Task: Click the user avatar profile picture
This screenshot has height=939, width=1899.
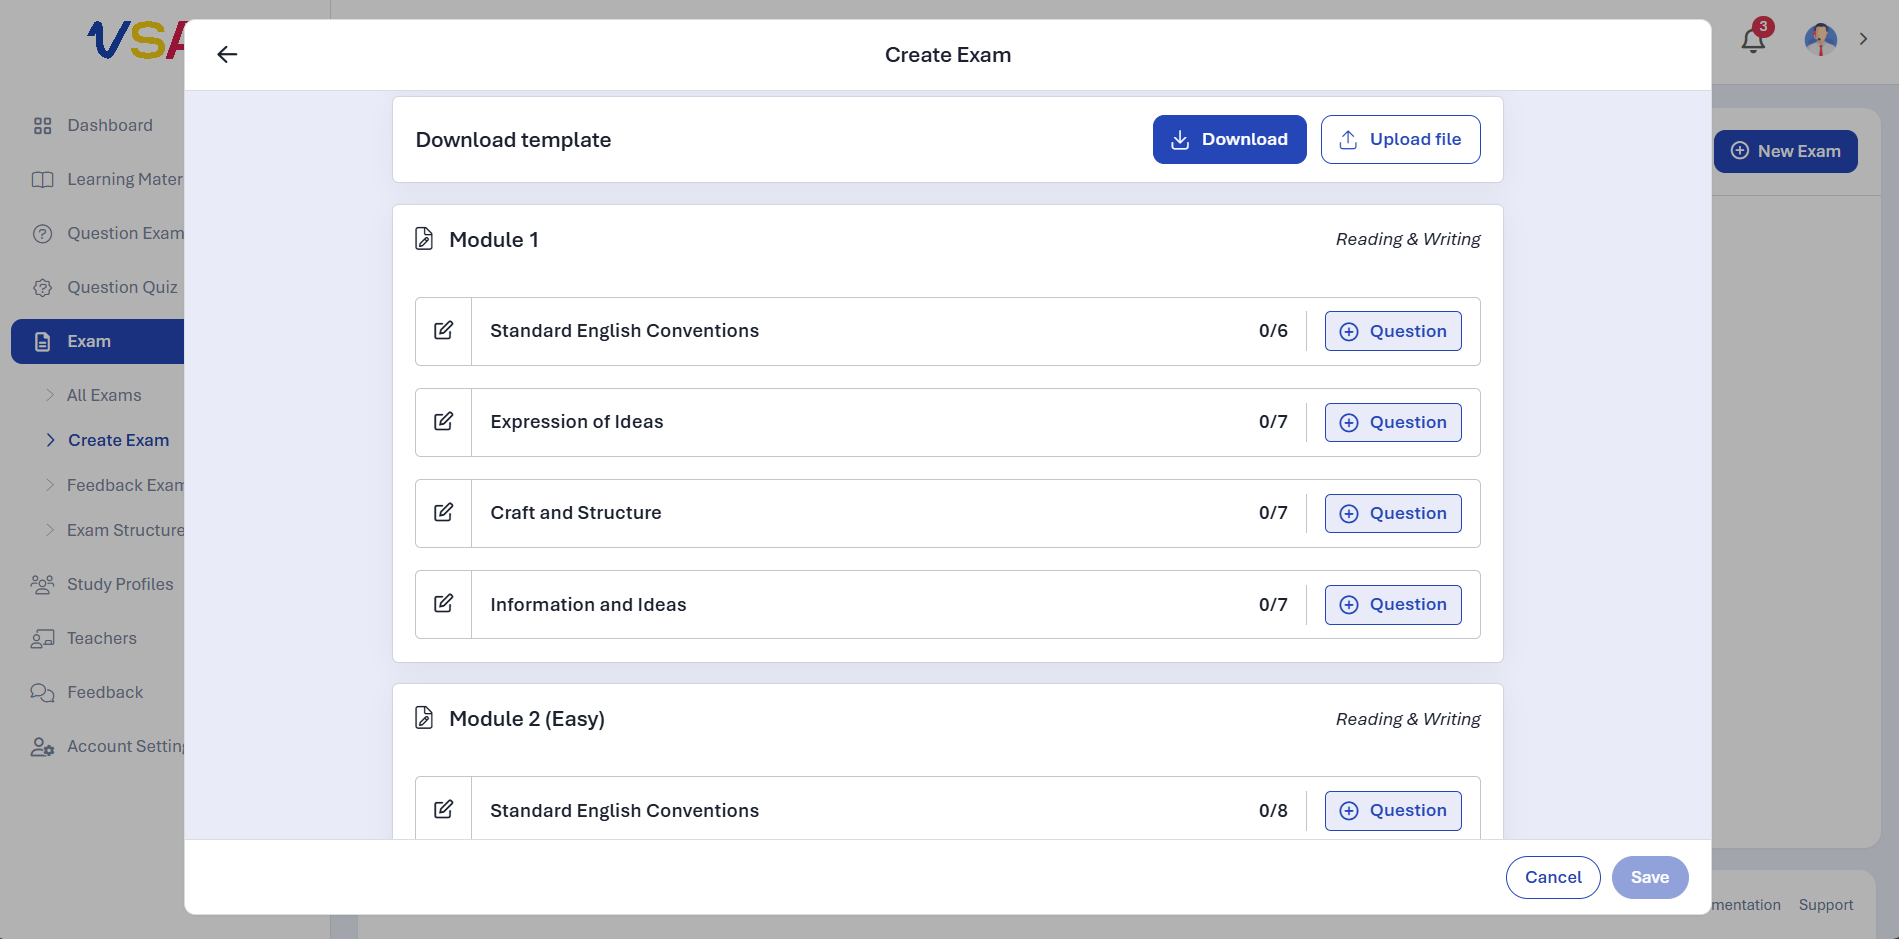Action: pos(1820,39)
